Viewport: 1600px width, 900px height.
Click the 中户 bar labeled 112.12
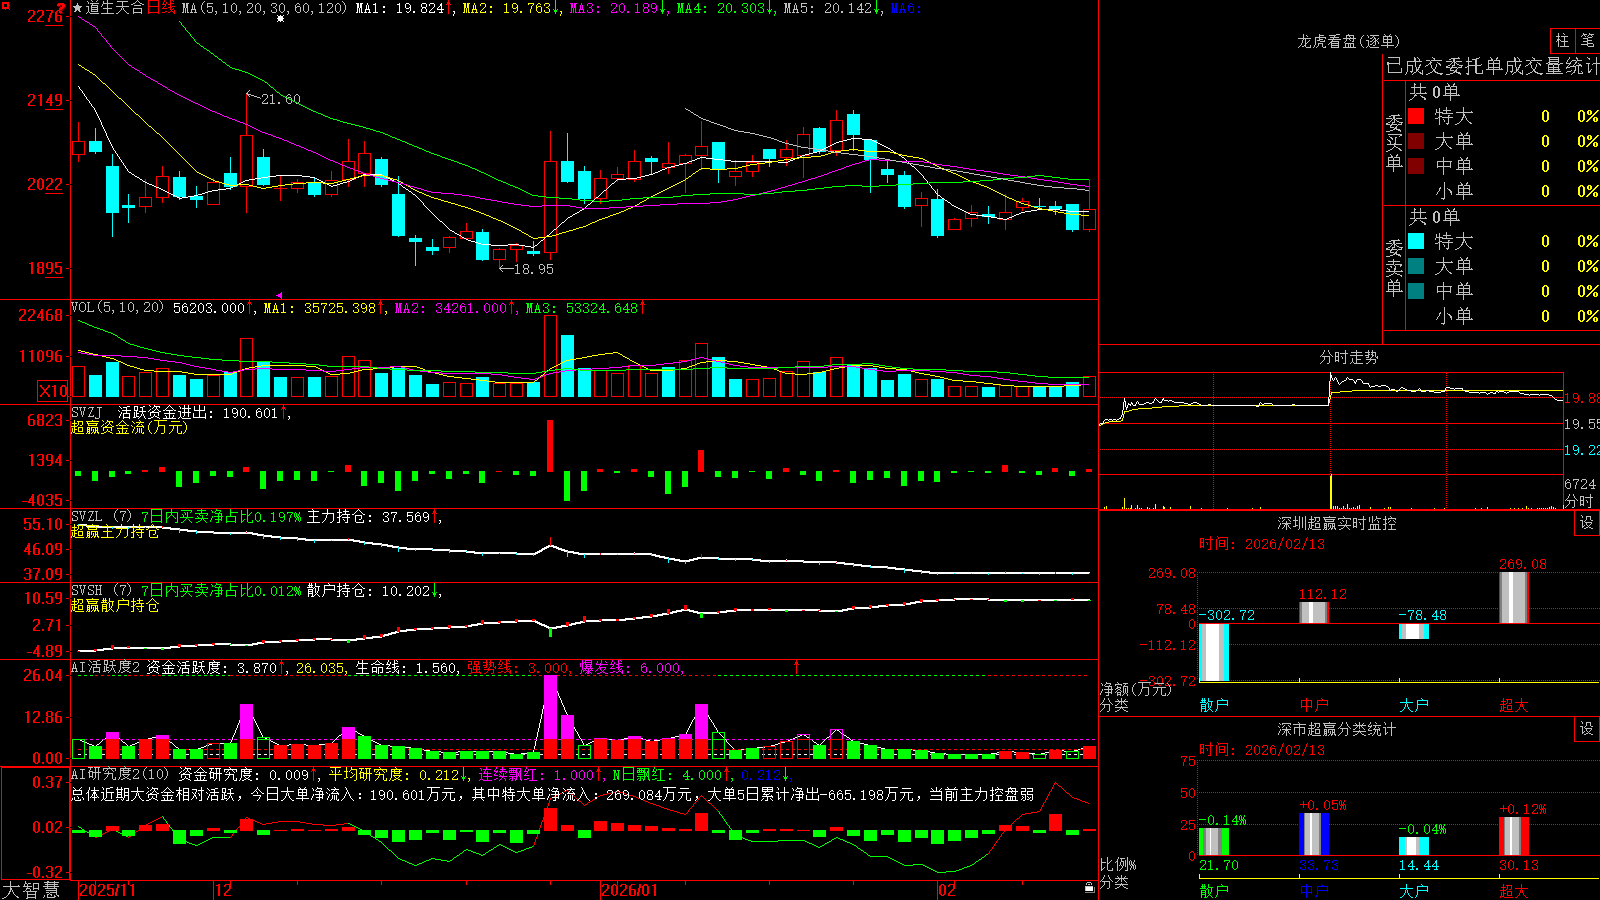pyautogui.click(x=1313, y=613)
